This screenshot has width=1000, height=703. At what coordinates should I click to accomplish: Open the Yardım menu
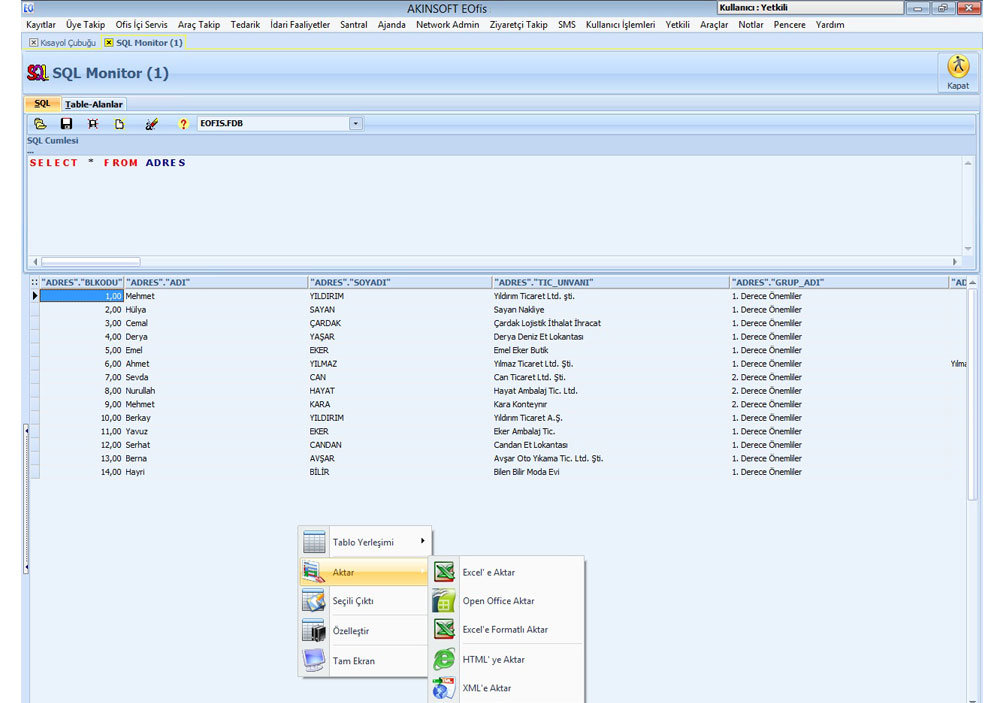[x=830, y=25]
